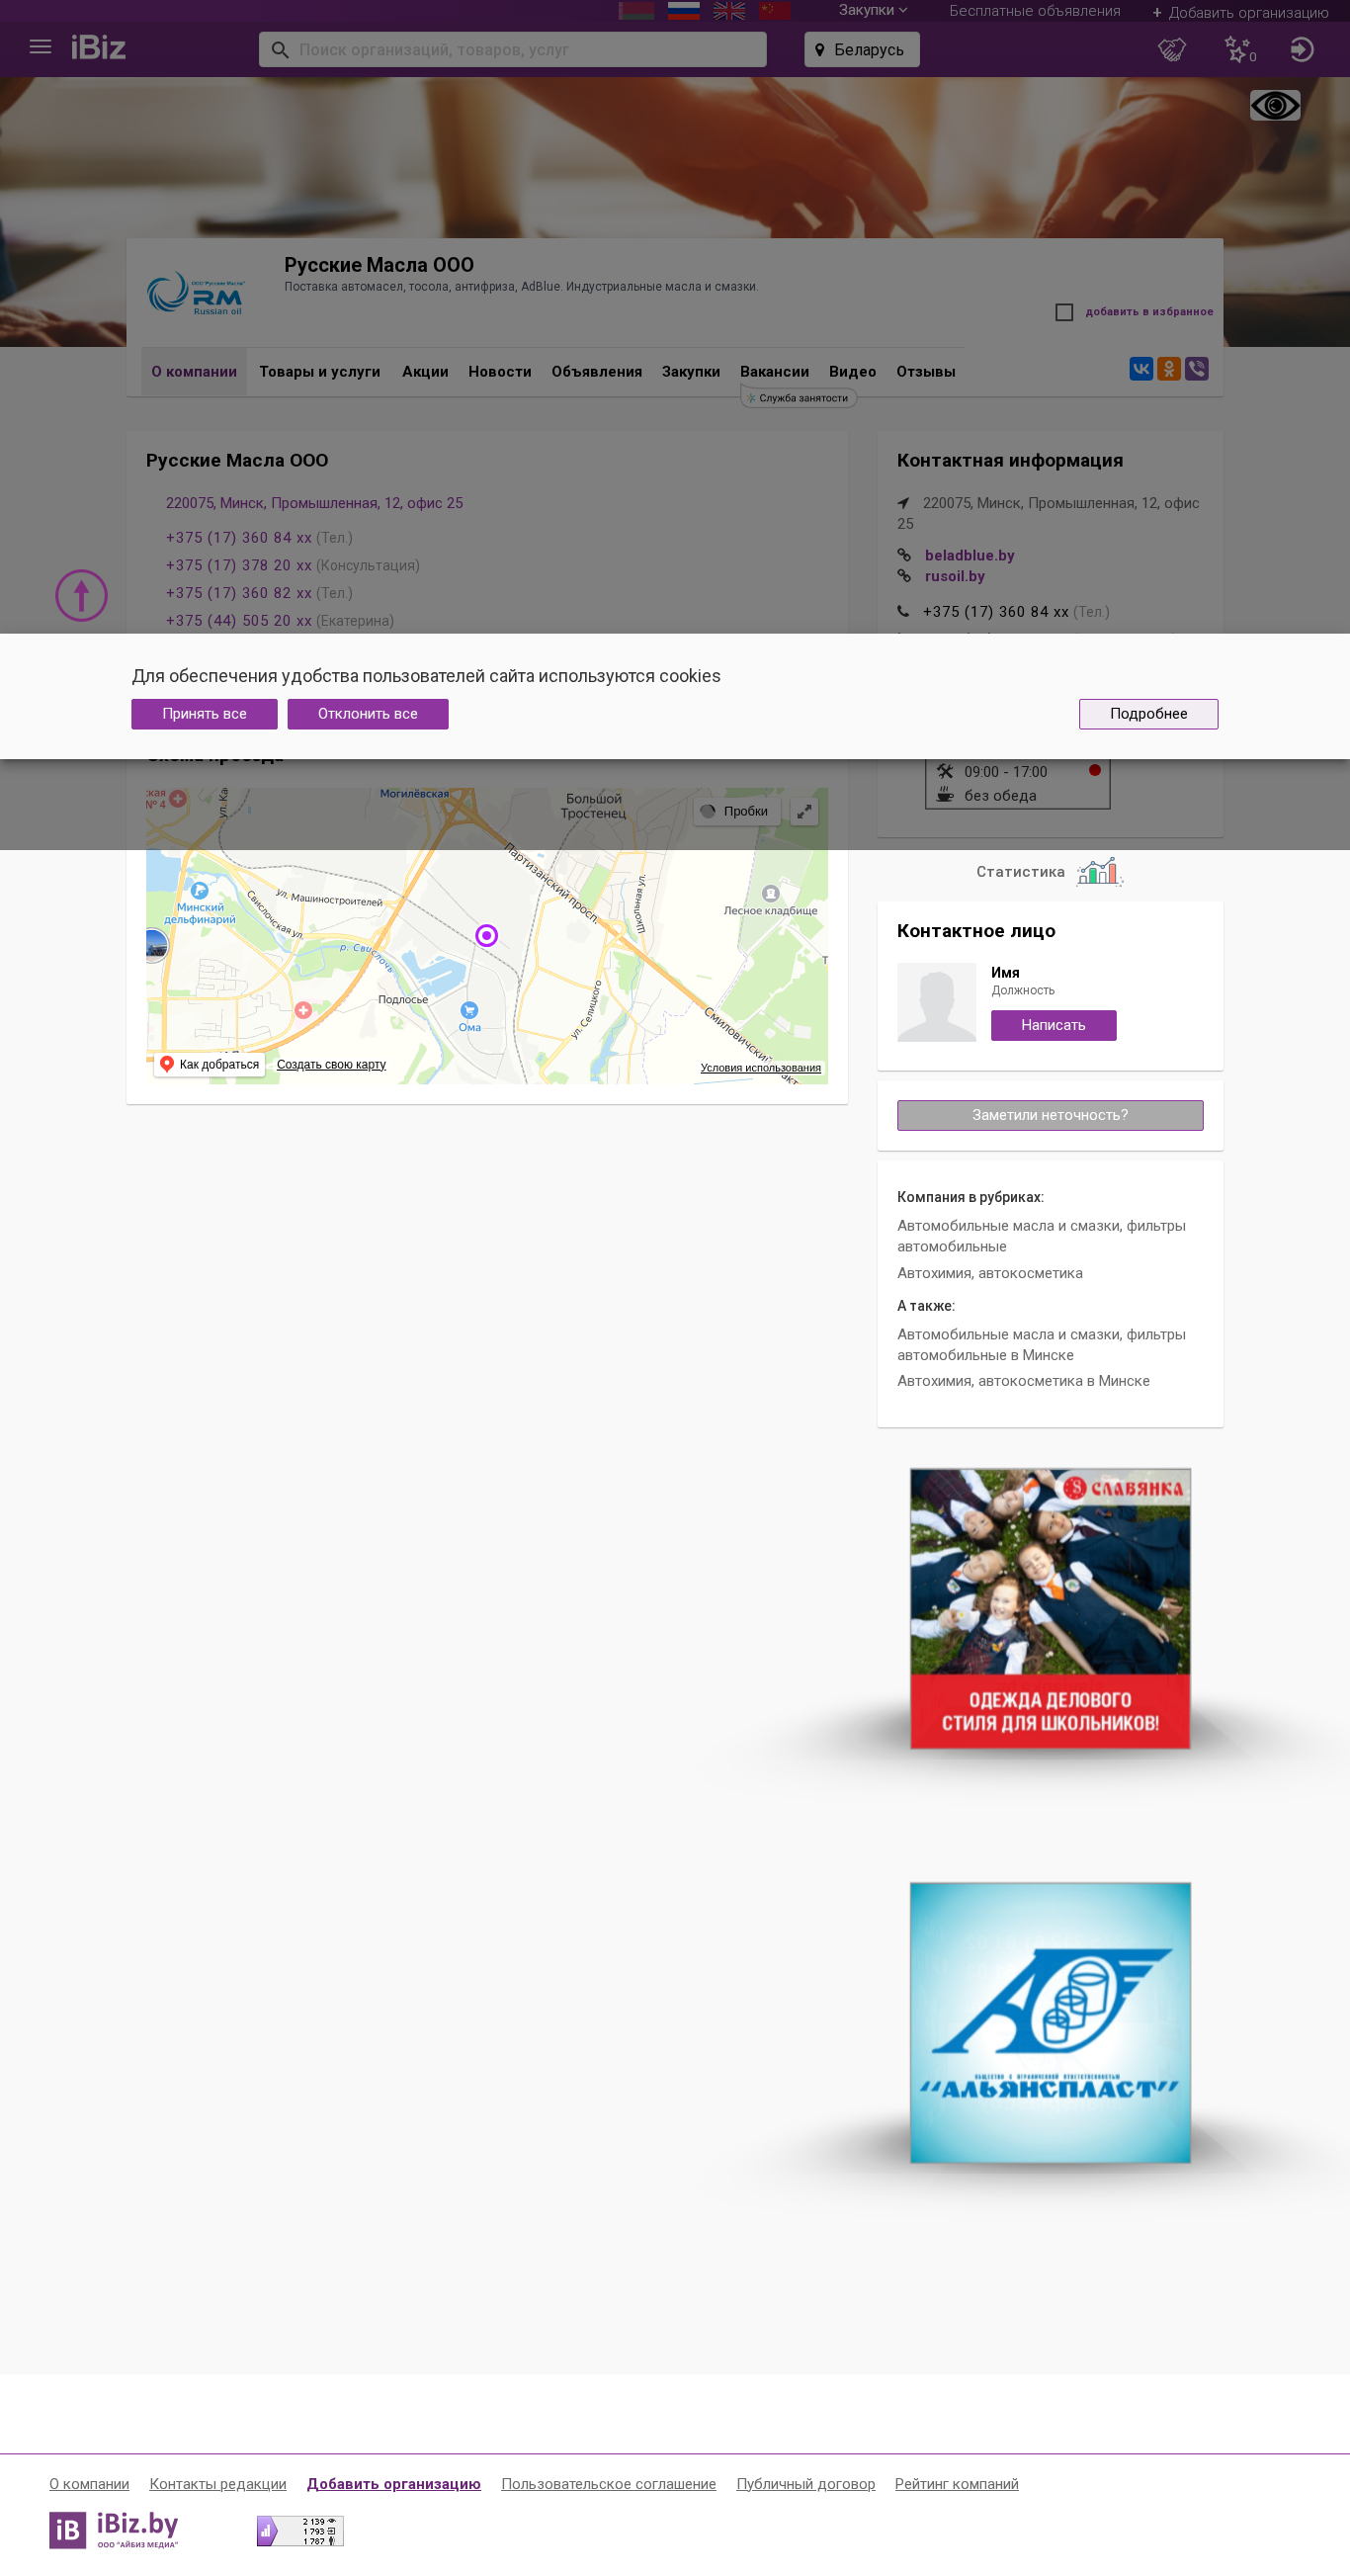Click the Пользовательское соглашение footer link

[609, 2484]
